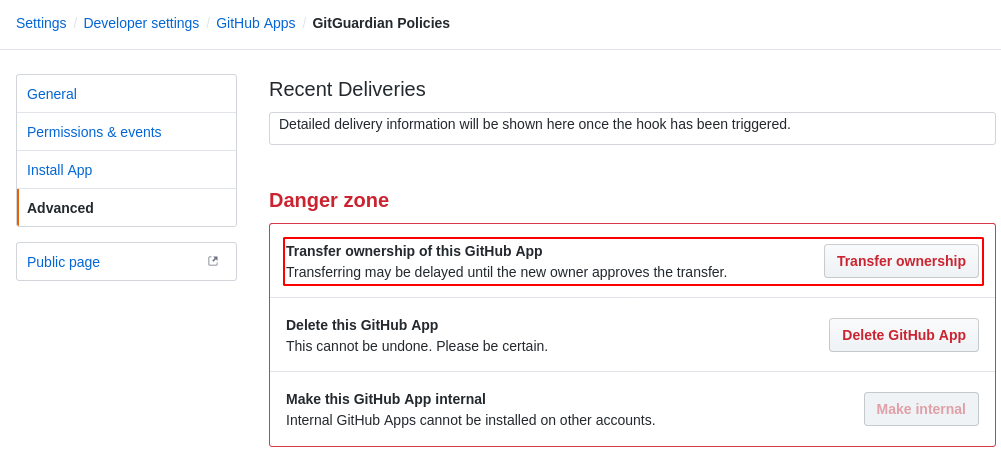
Task: Select the Advanced sidebar item
Action: tap(126, 208)
